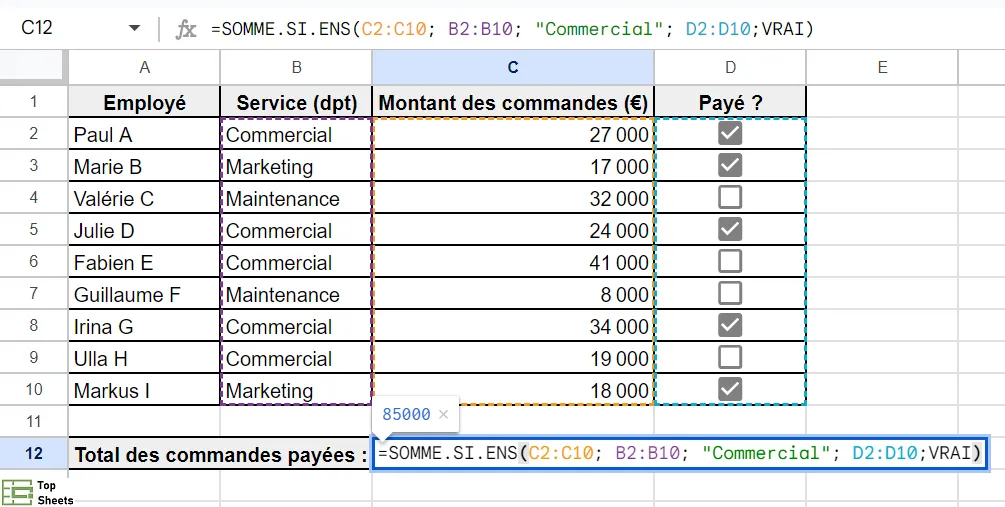Select column B header
This screenshot has height=507, width=1005.
(296, 67)
